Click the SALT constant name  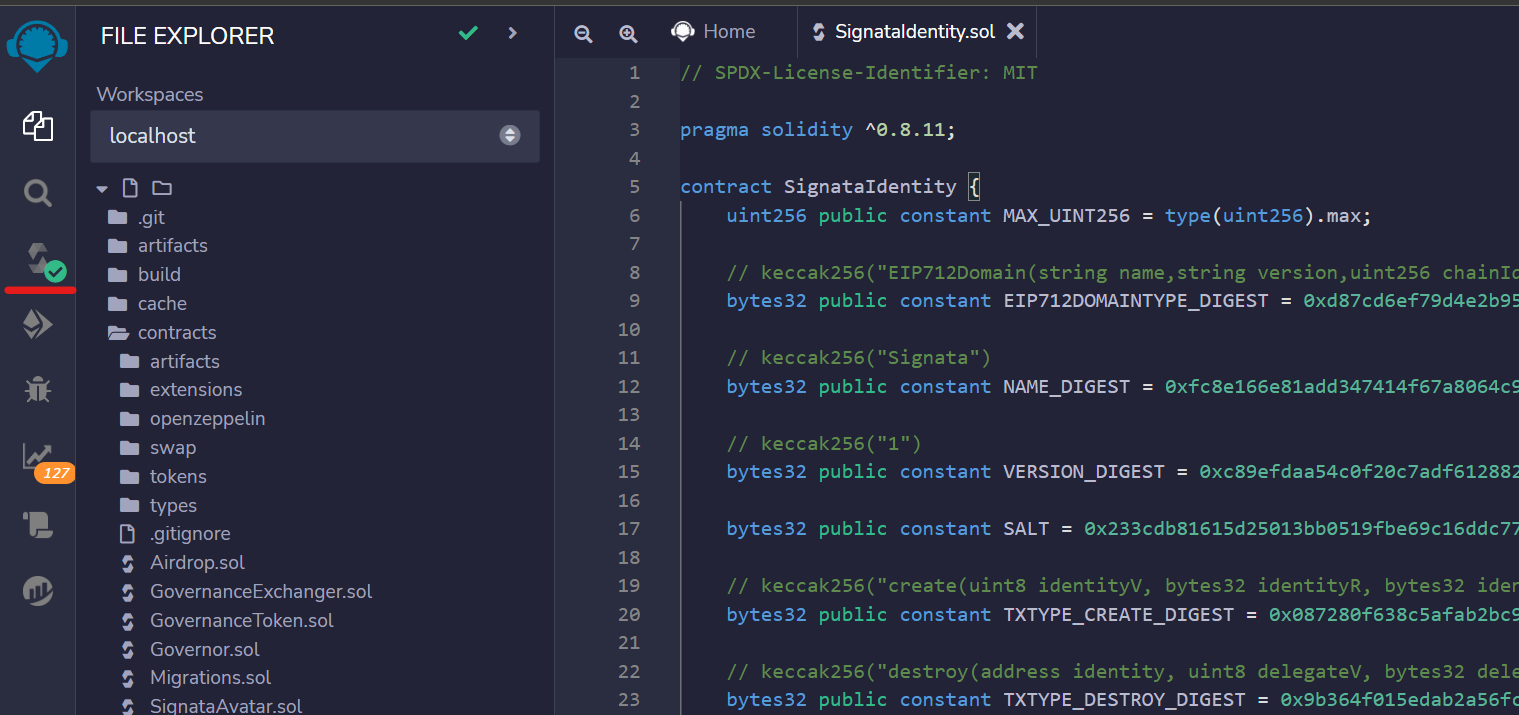(1026, 529)
